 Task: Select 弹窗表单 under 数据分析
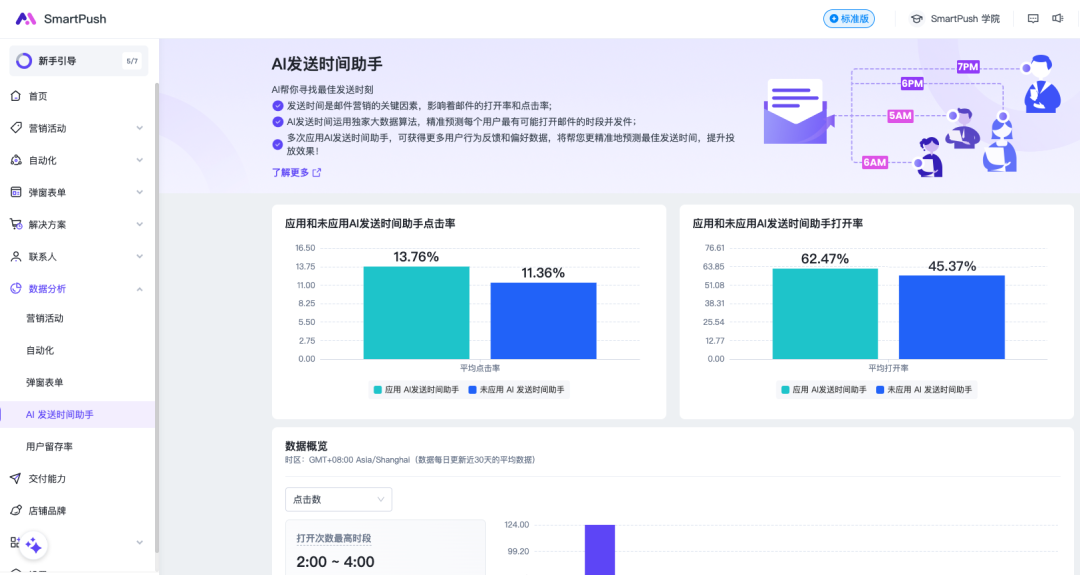(x=45, y=382)
